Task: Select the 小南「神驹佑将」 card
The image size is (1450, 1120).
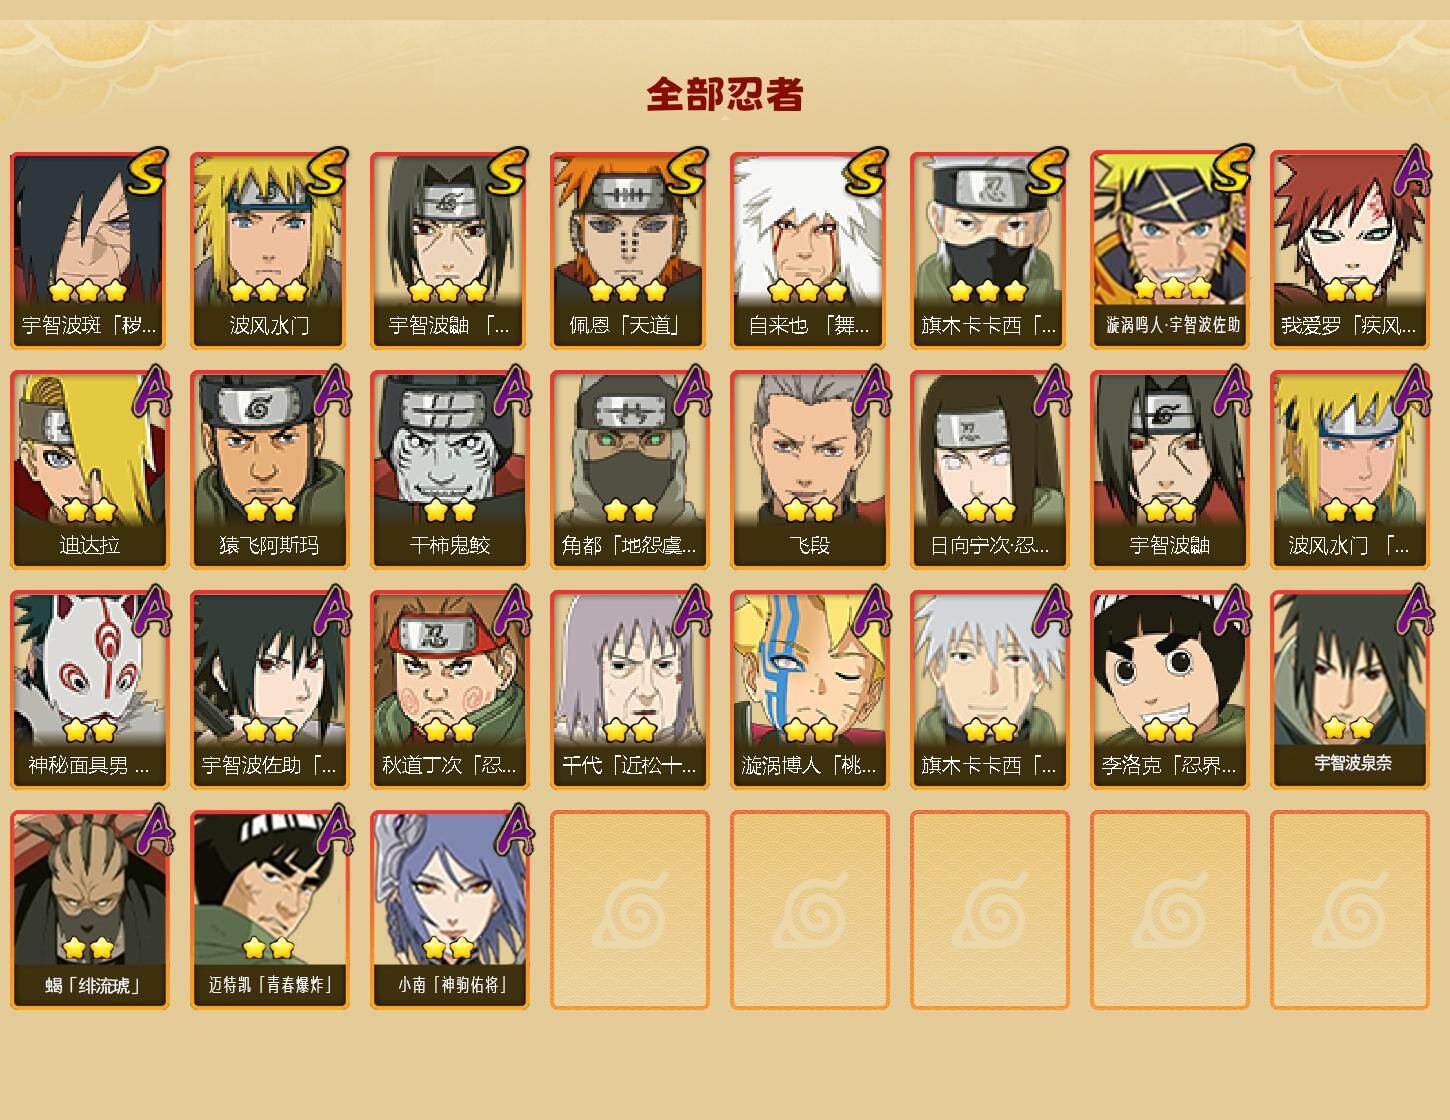Action: 450,911
